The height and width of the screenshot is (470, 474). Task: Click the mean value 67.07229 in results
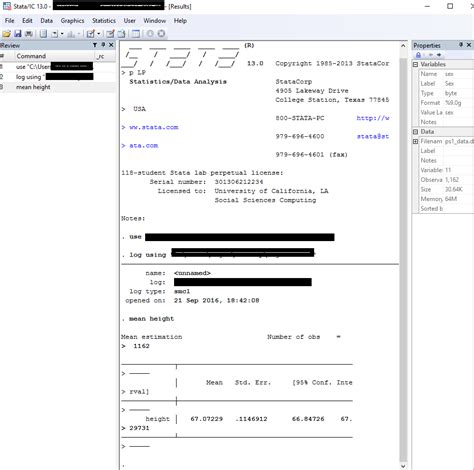tap(207, 419)
